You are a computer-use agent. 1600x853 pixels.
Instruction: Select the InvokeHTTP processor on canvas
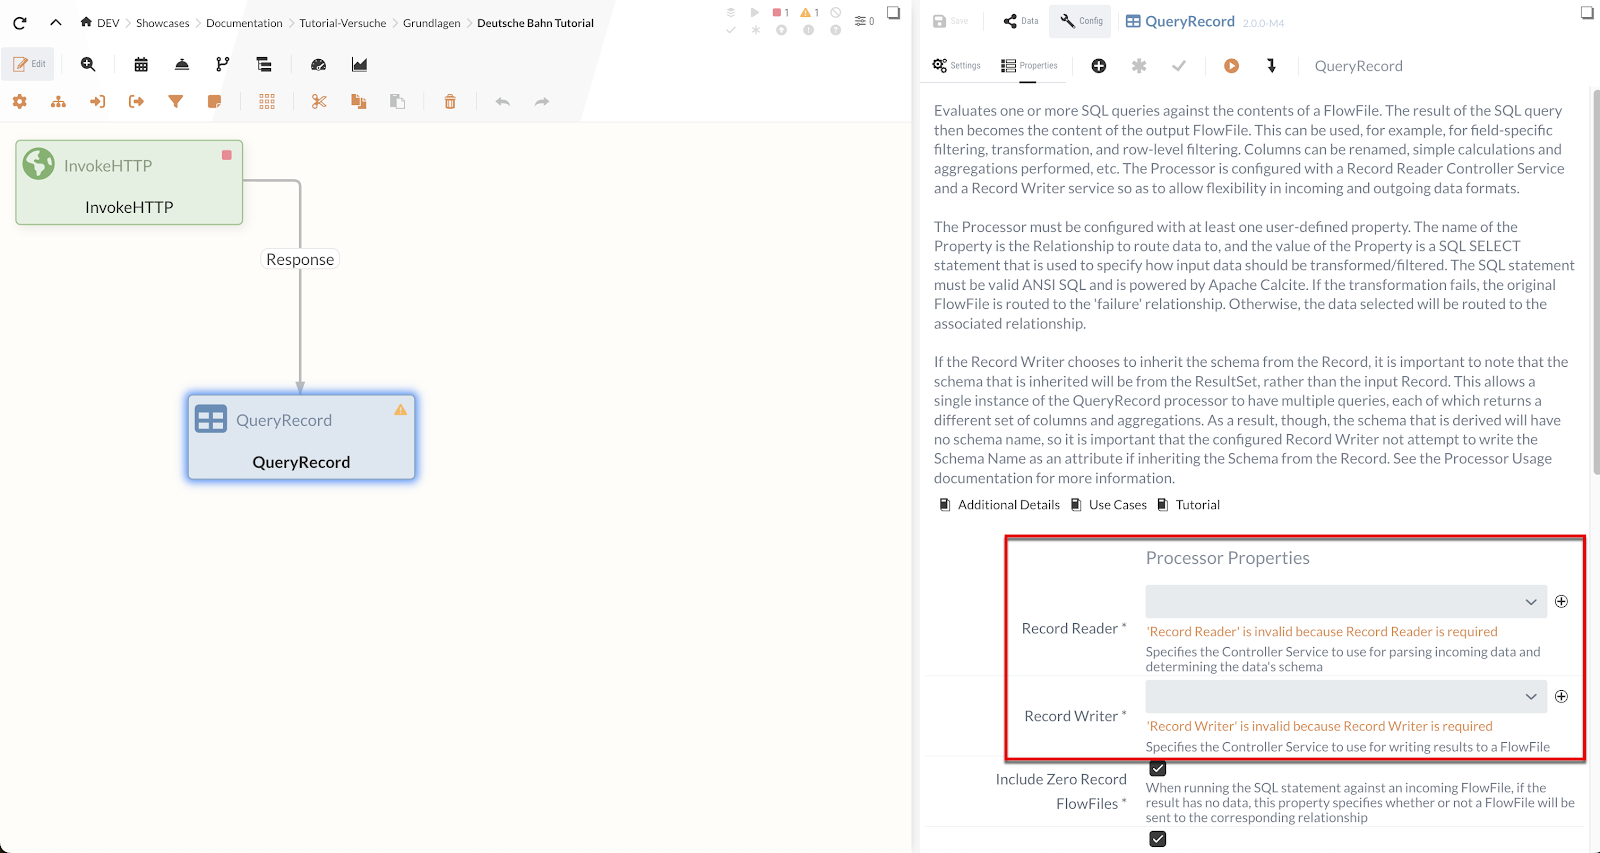[x=129, y=183]
